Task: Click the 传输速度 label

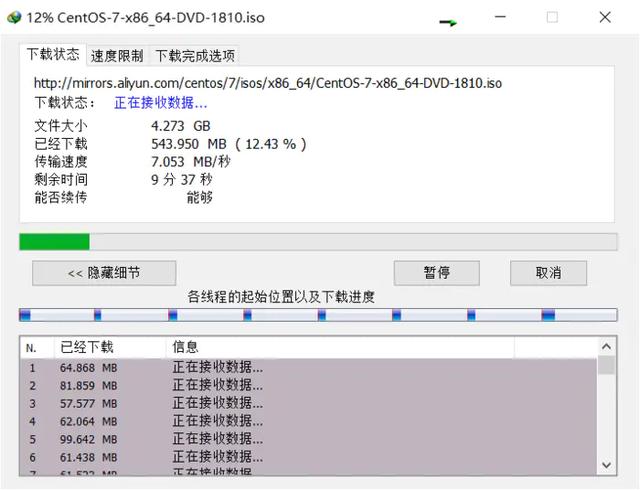Action: tap(61, 162)
